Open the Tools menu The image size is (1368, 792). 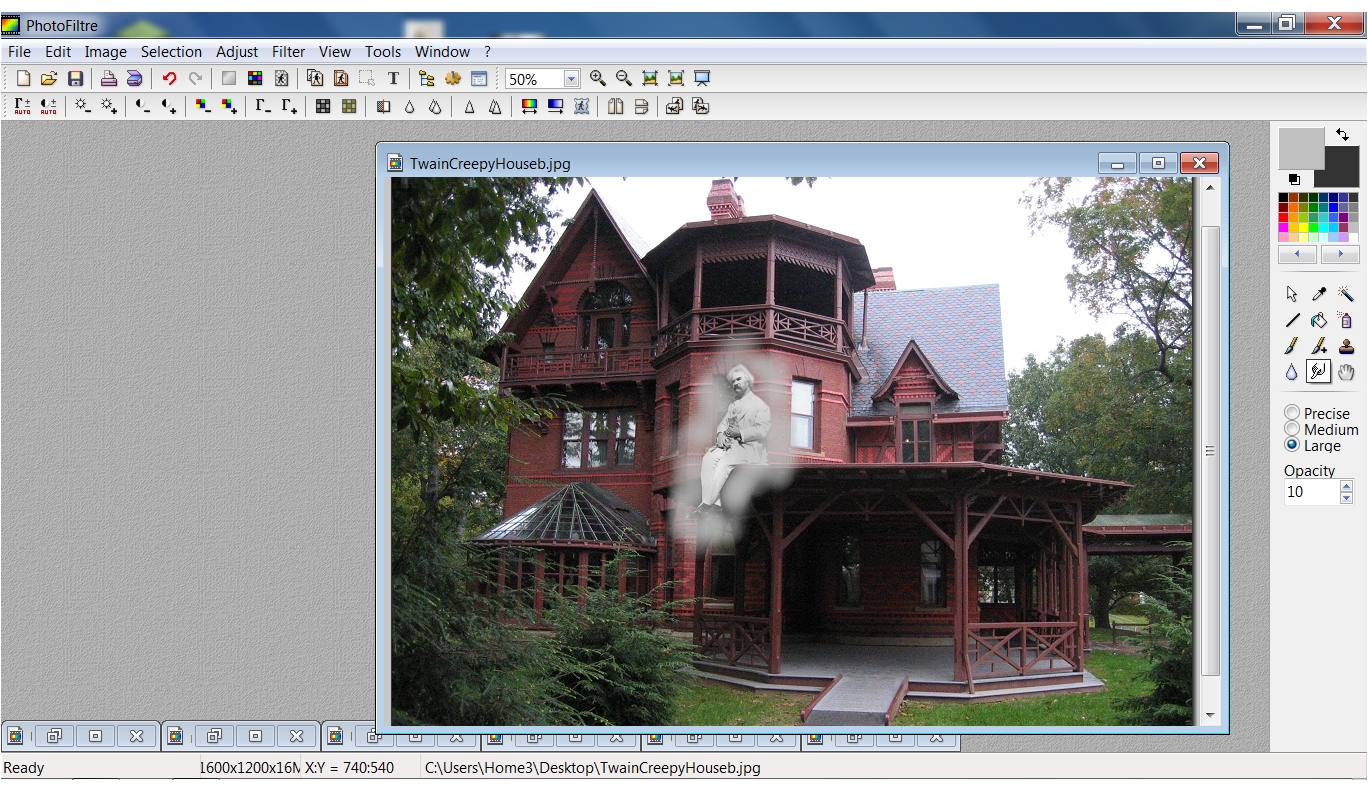[x=383, y=52]
